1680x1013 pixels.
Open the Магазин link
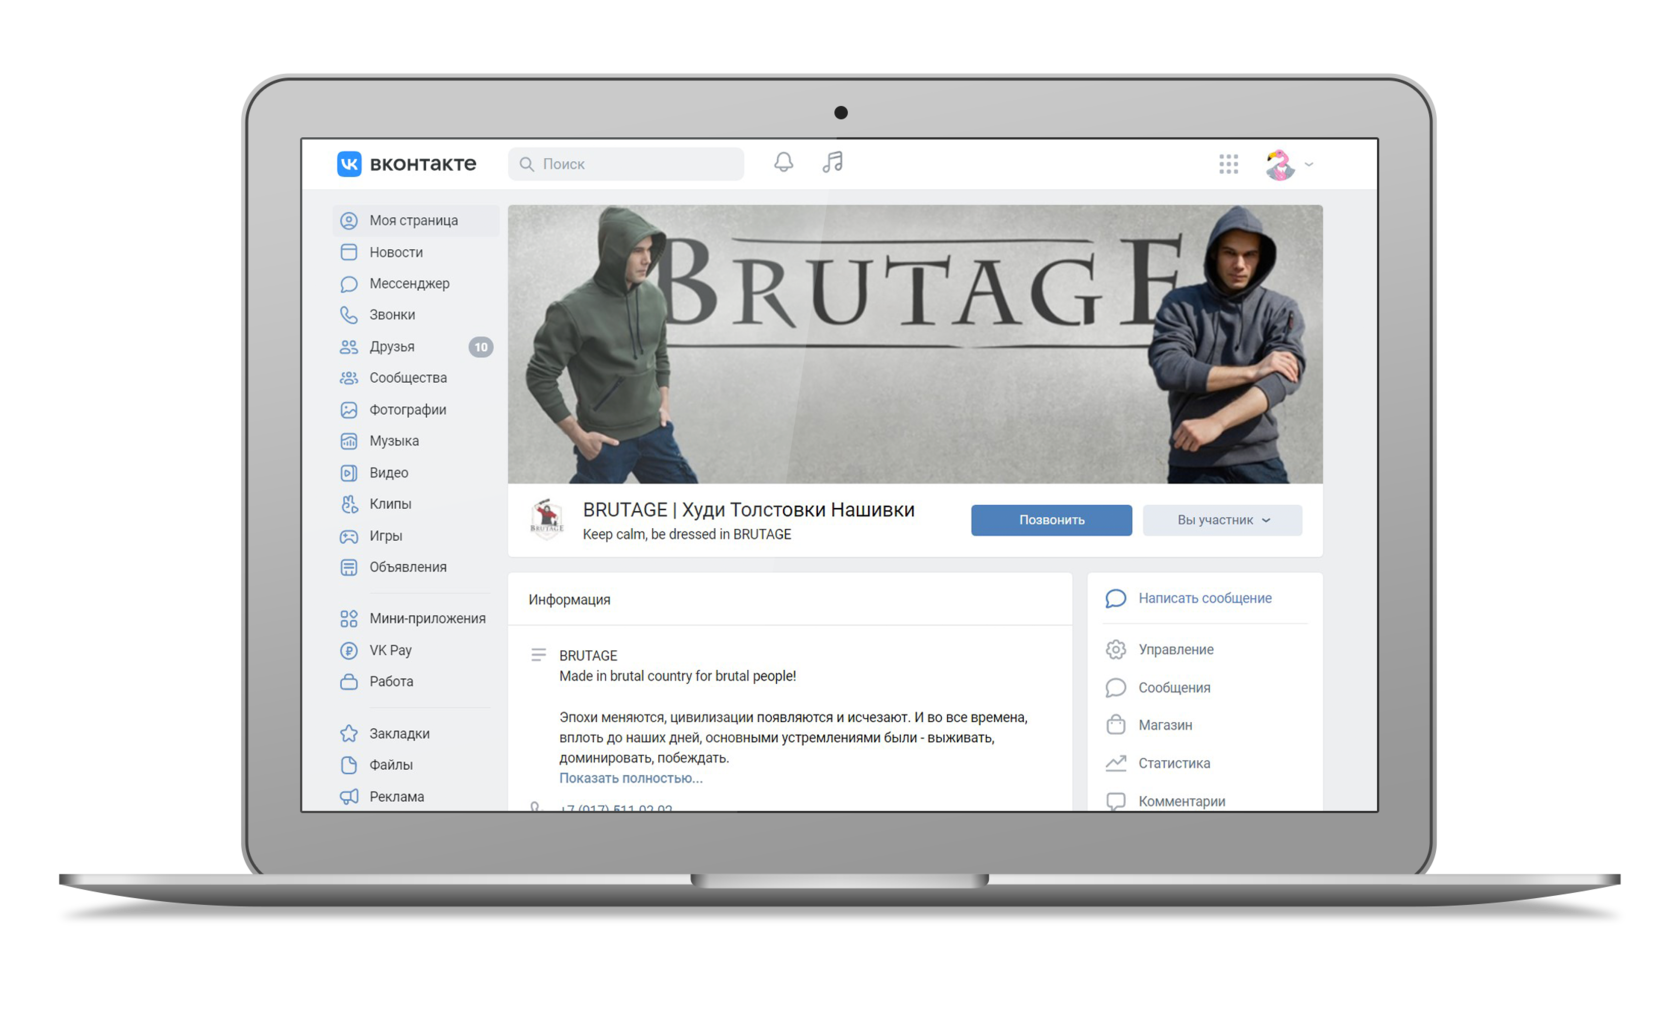1165,725
